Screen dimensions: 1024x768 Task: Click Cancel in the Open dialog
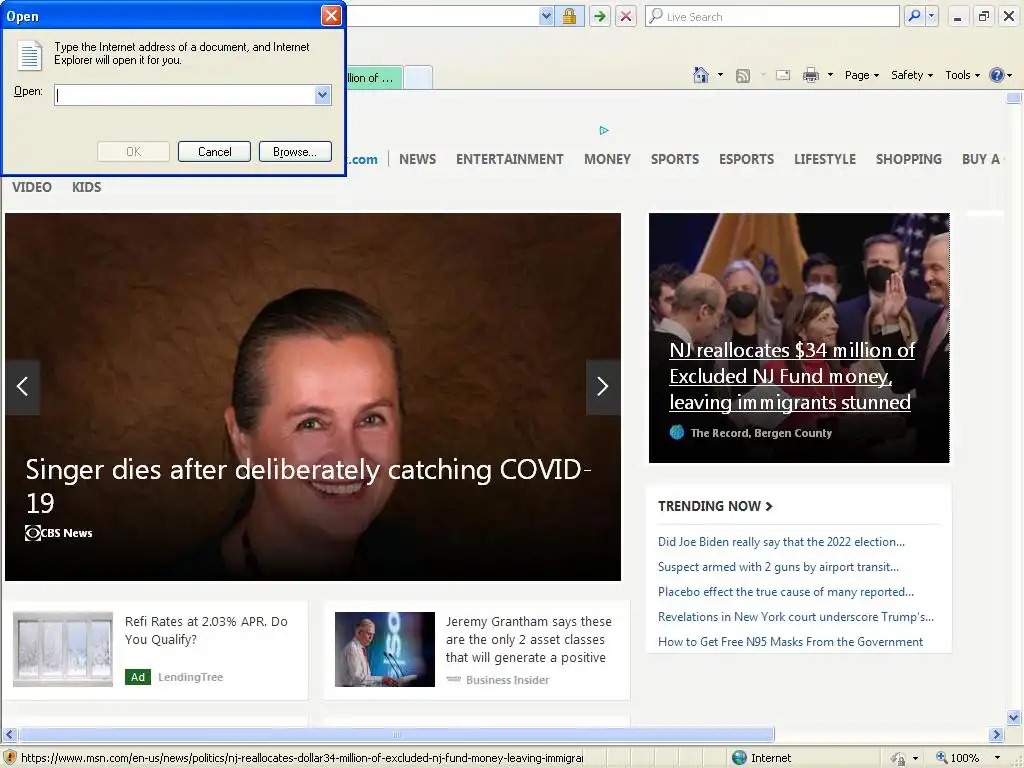[x=214, y=152]
